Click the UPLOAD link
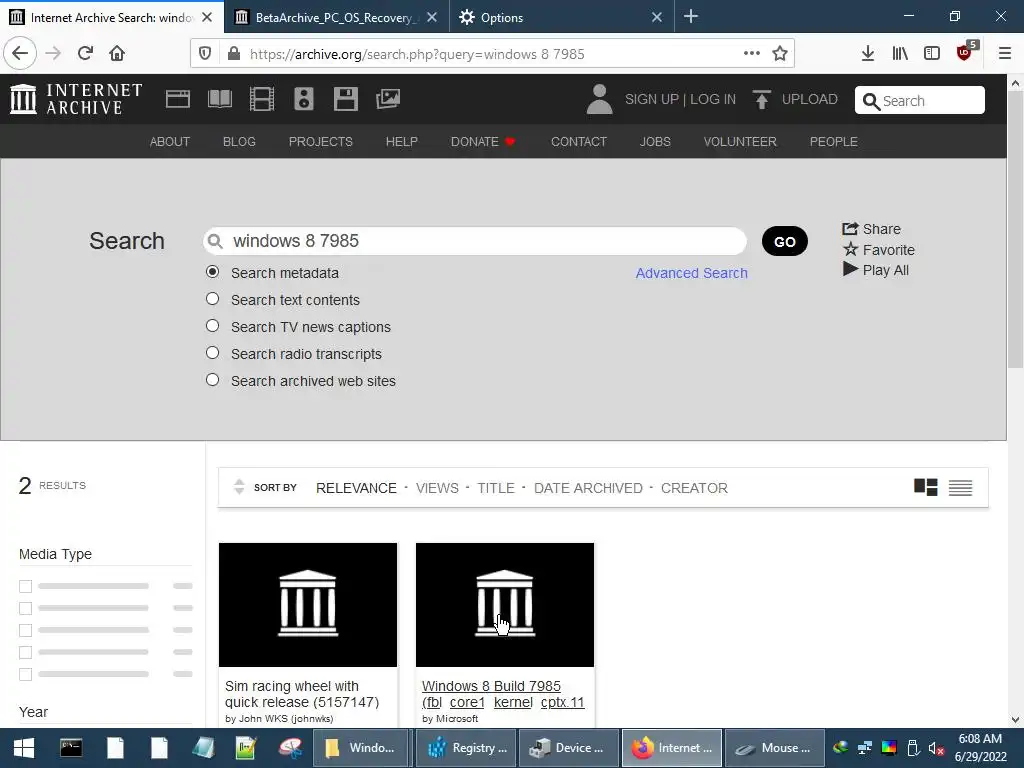 point(810,99)
